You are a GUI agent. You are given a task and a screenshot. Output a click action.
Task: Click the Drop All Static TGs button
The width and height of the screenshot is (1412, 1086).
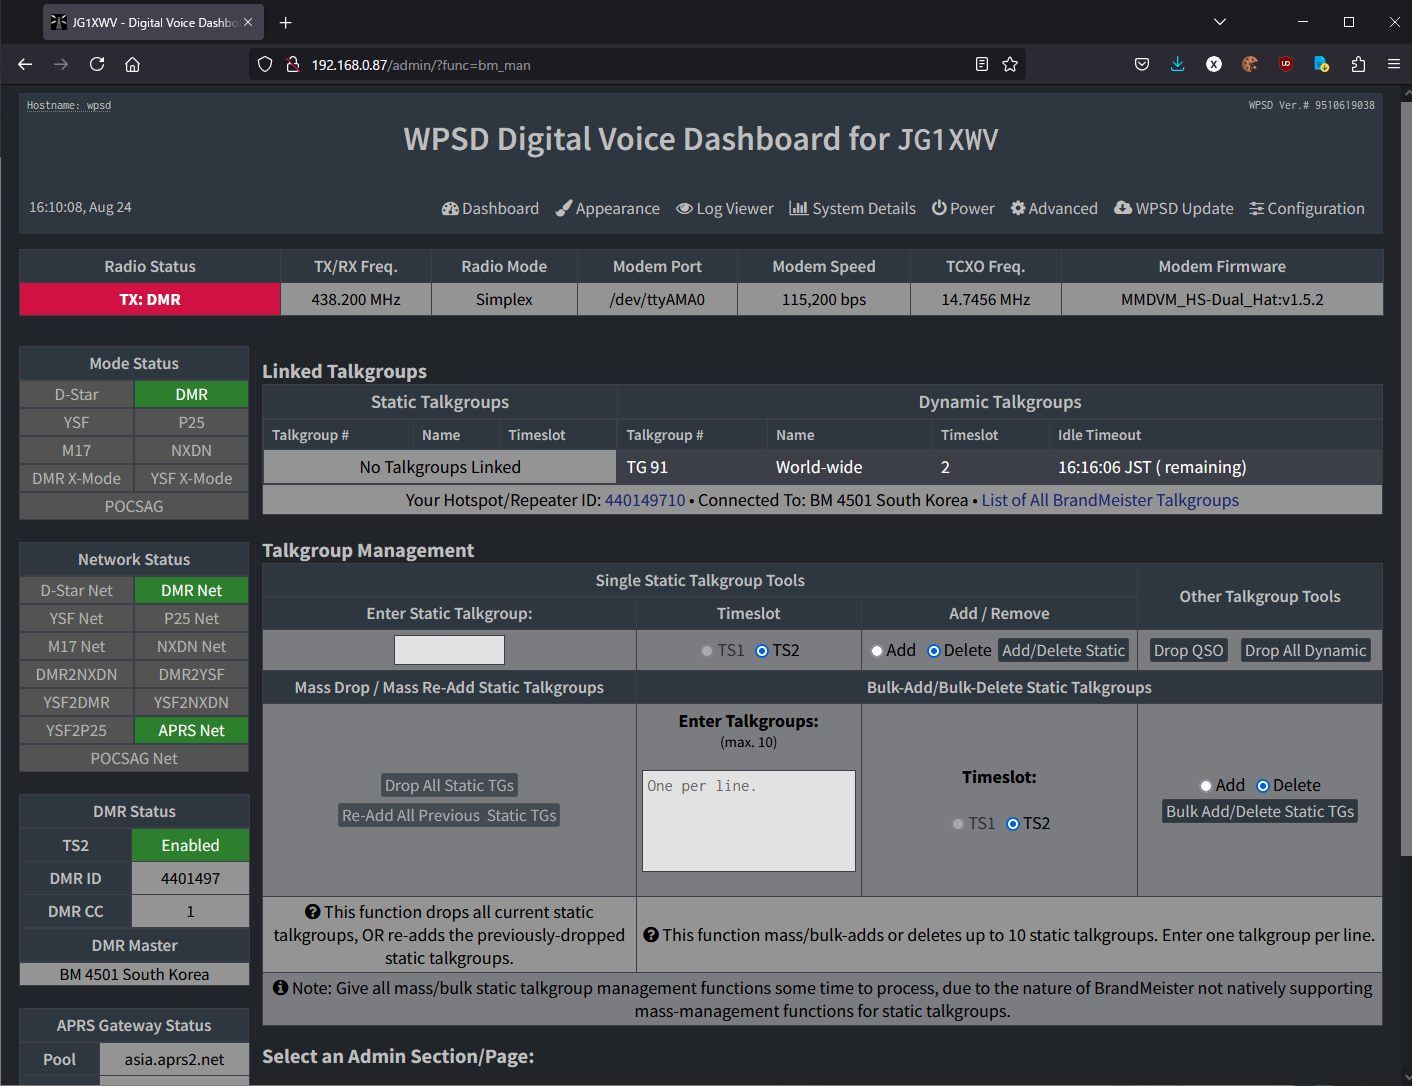pyautogui.click(x=449, y=785)
